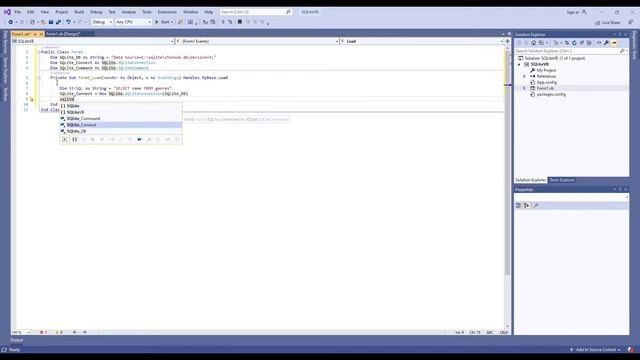Close the Form1.vb editor tab
This screenshot has height=360, width=640.
[x=41, y=34]
